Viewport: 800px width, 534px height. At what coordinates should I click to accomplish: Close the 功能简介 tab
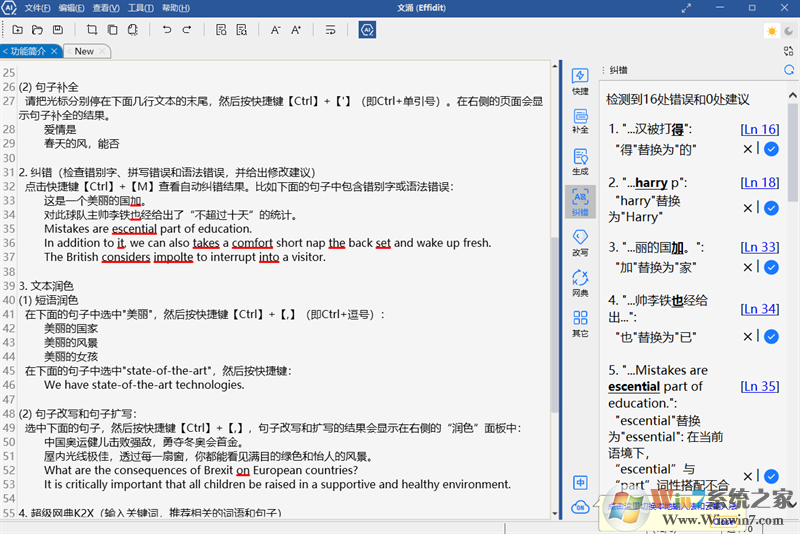coord(55,51)
